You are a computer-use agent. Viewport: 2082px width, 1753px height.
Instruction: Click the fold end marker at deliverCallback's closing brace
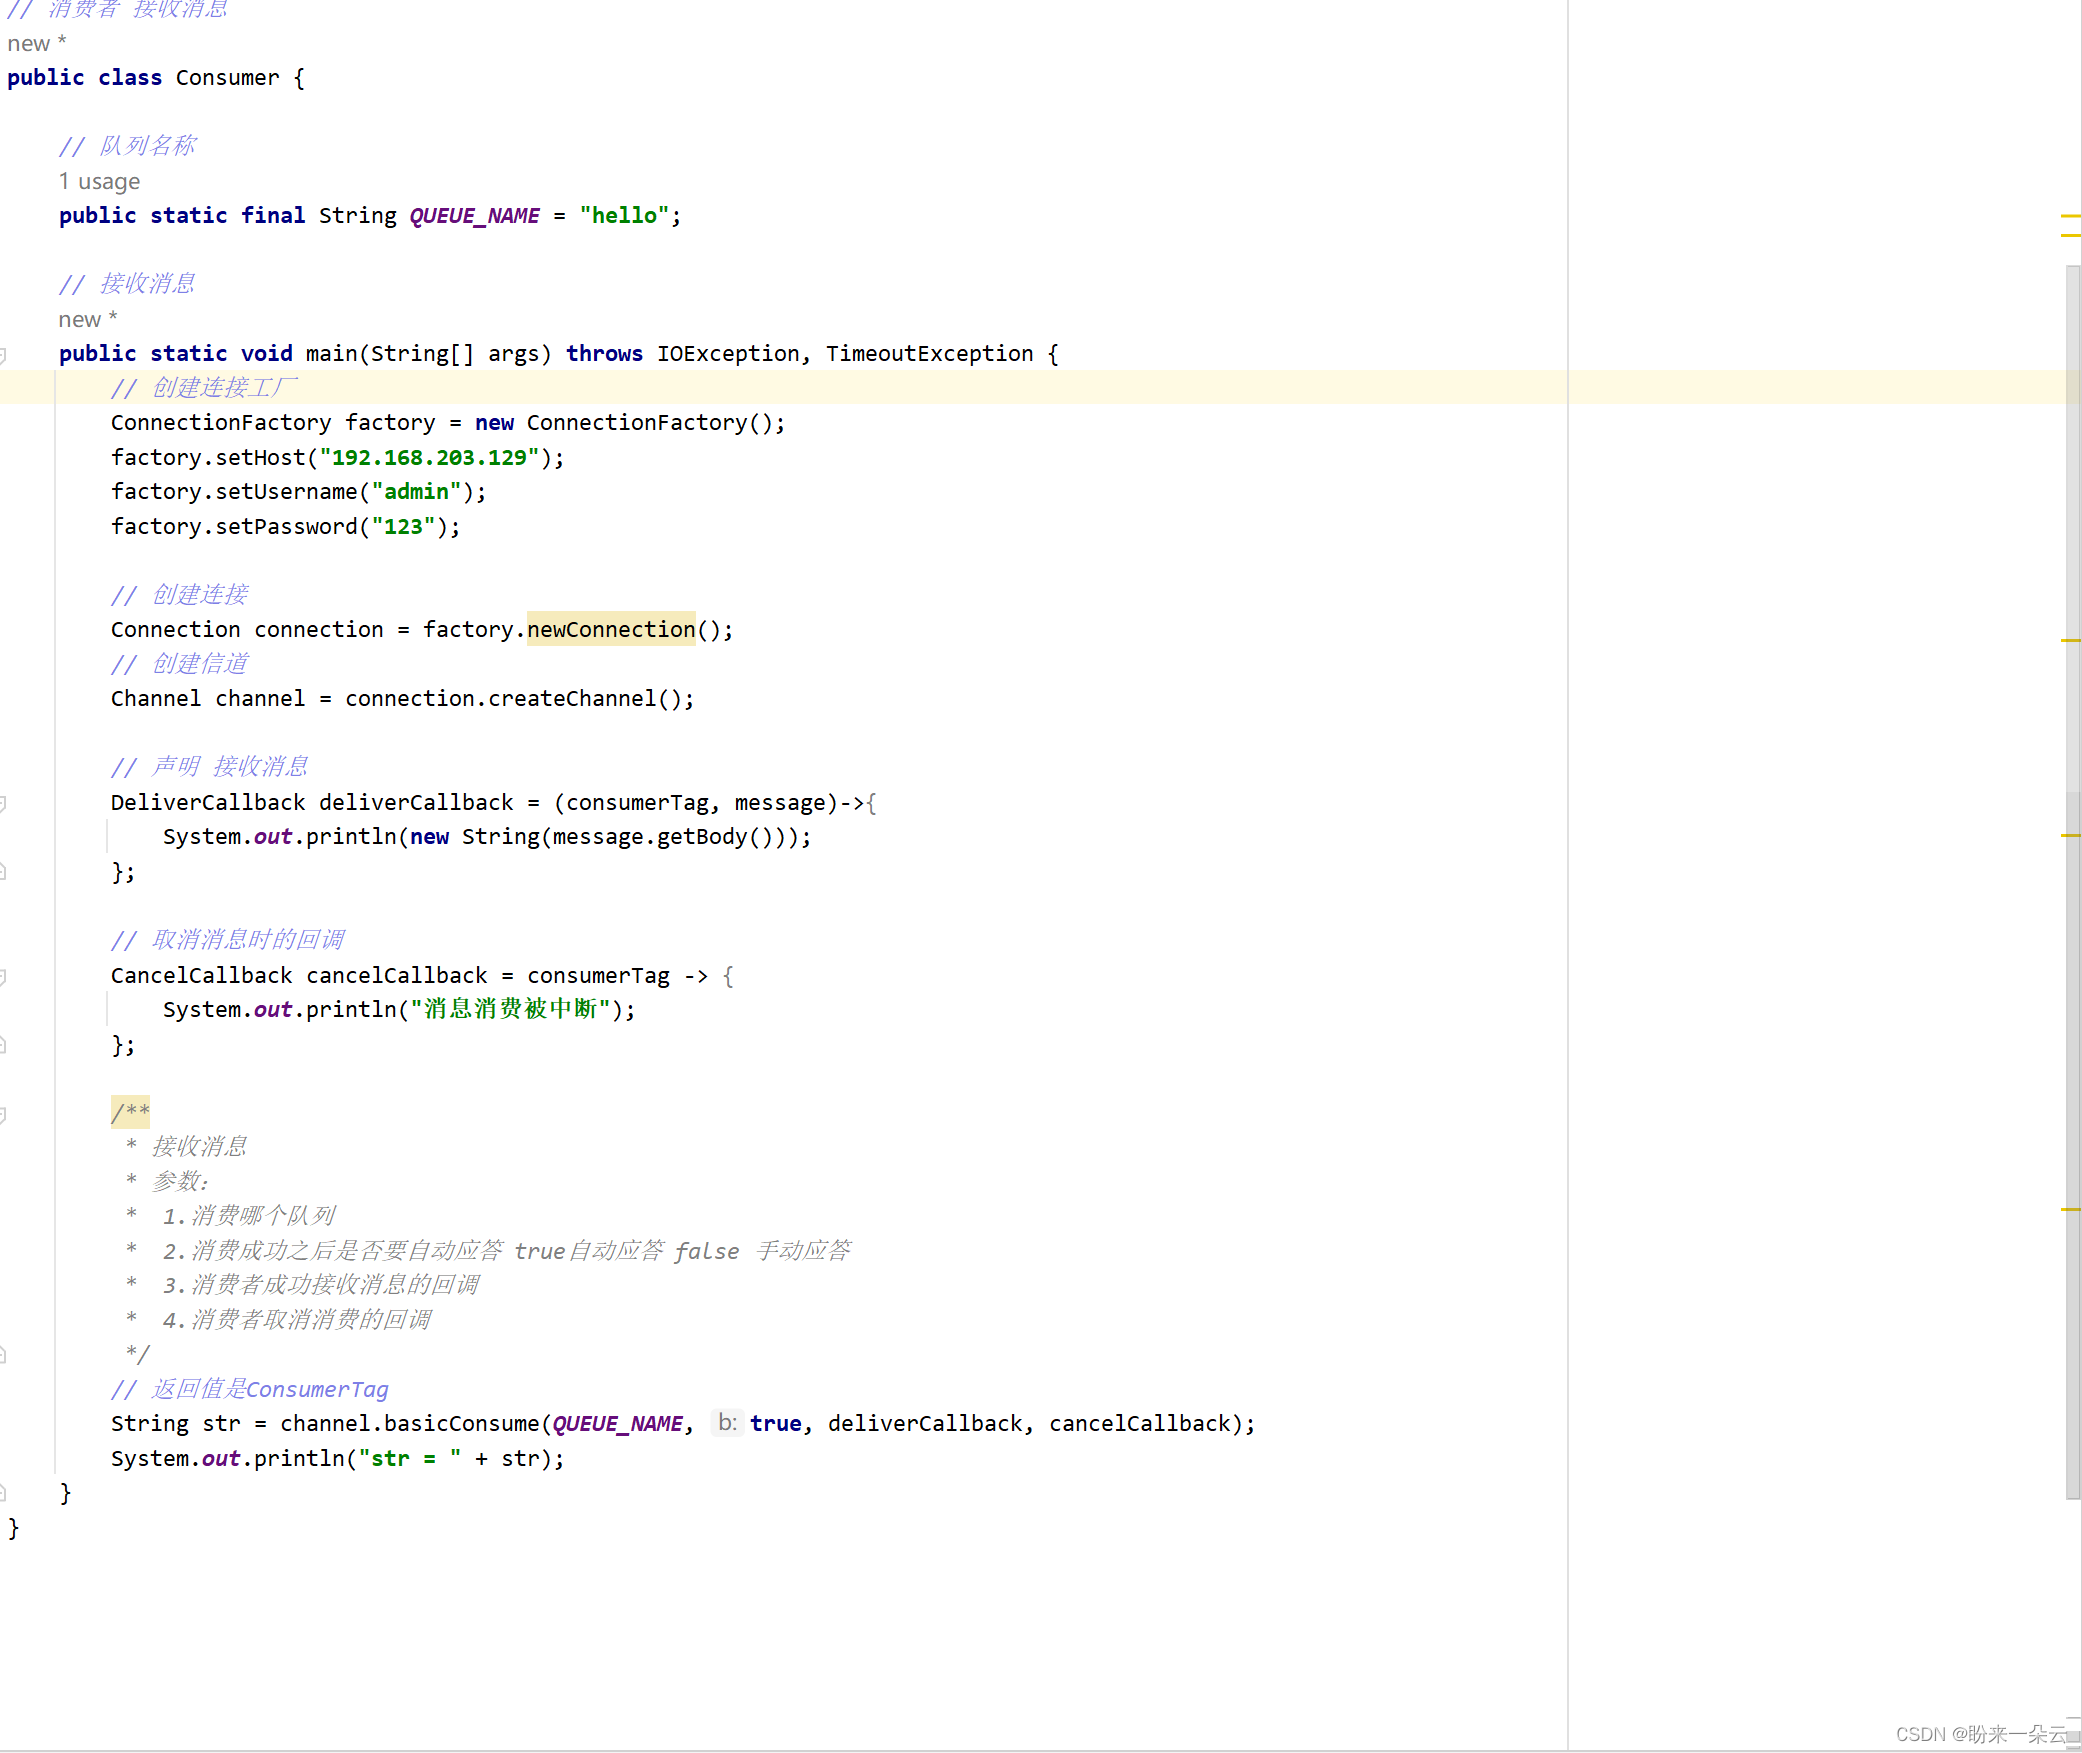[x=3, y=872]
